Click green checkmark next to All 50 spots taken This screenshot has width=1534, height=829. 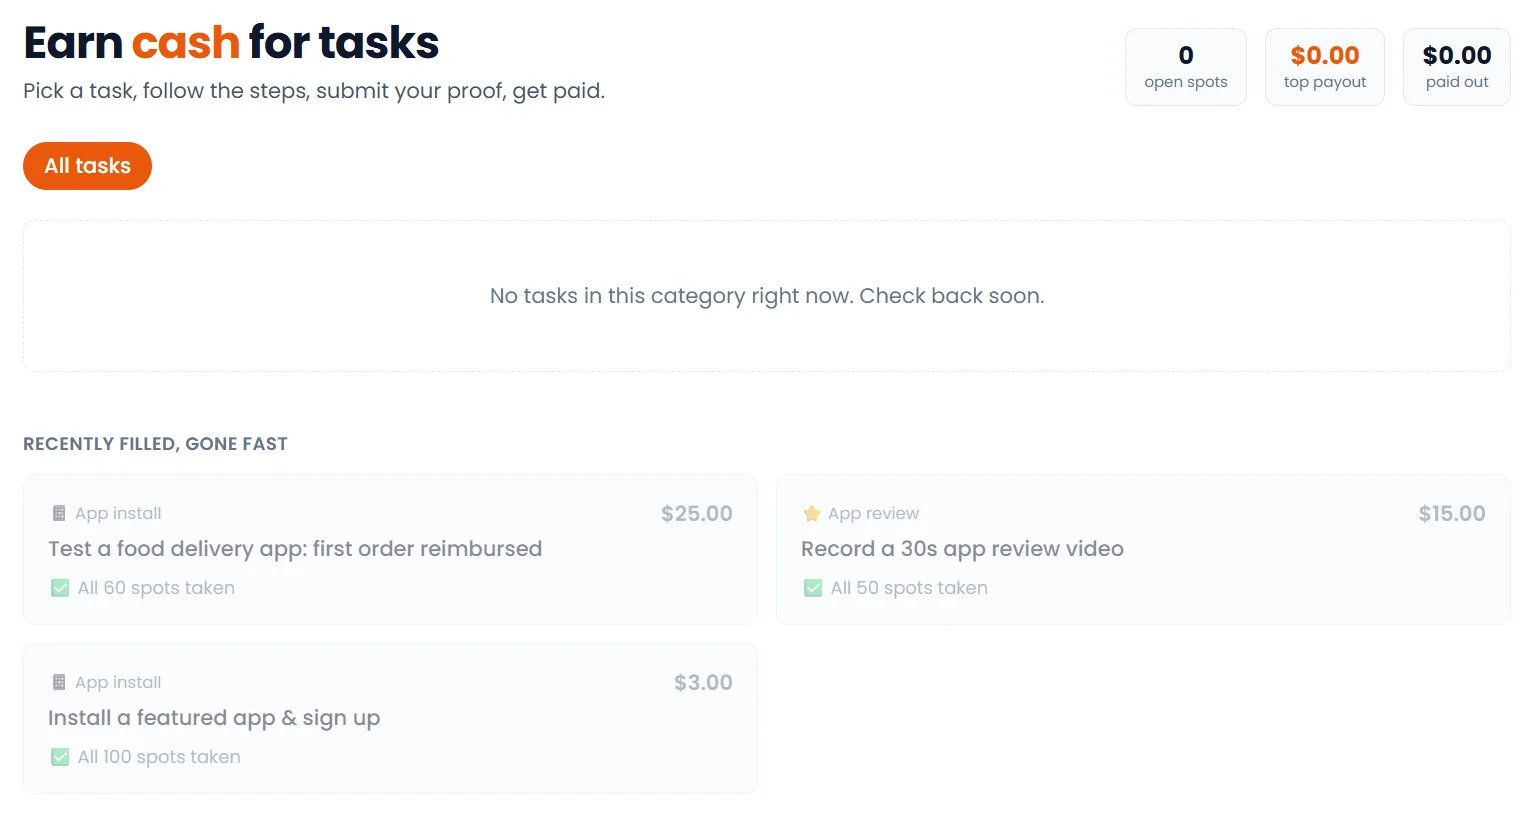813,588
